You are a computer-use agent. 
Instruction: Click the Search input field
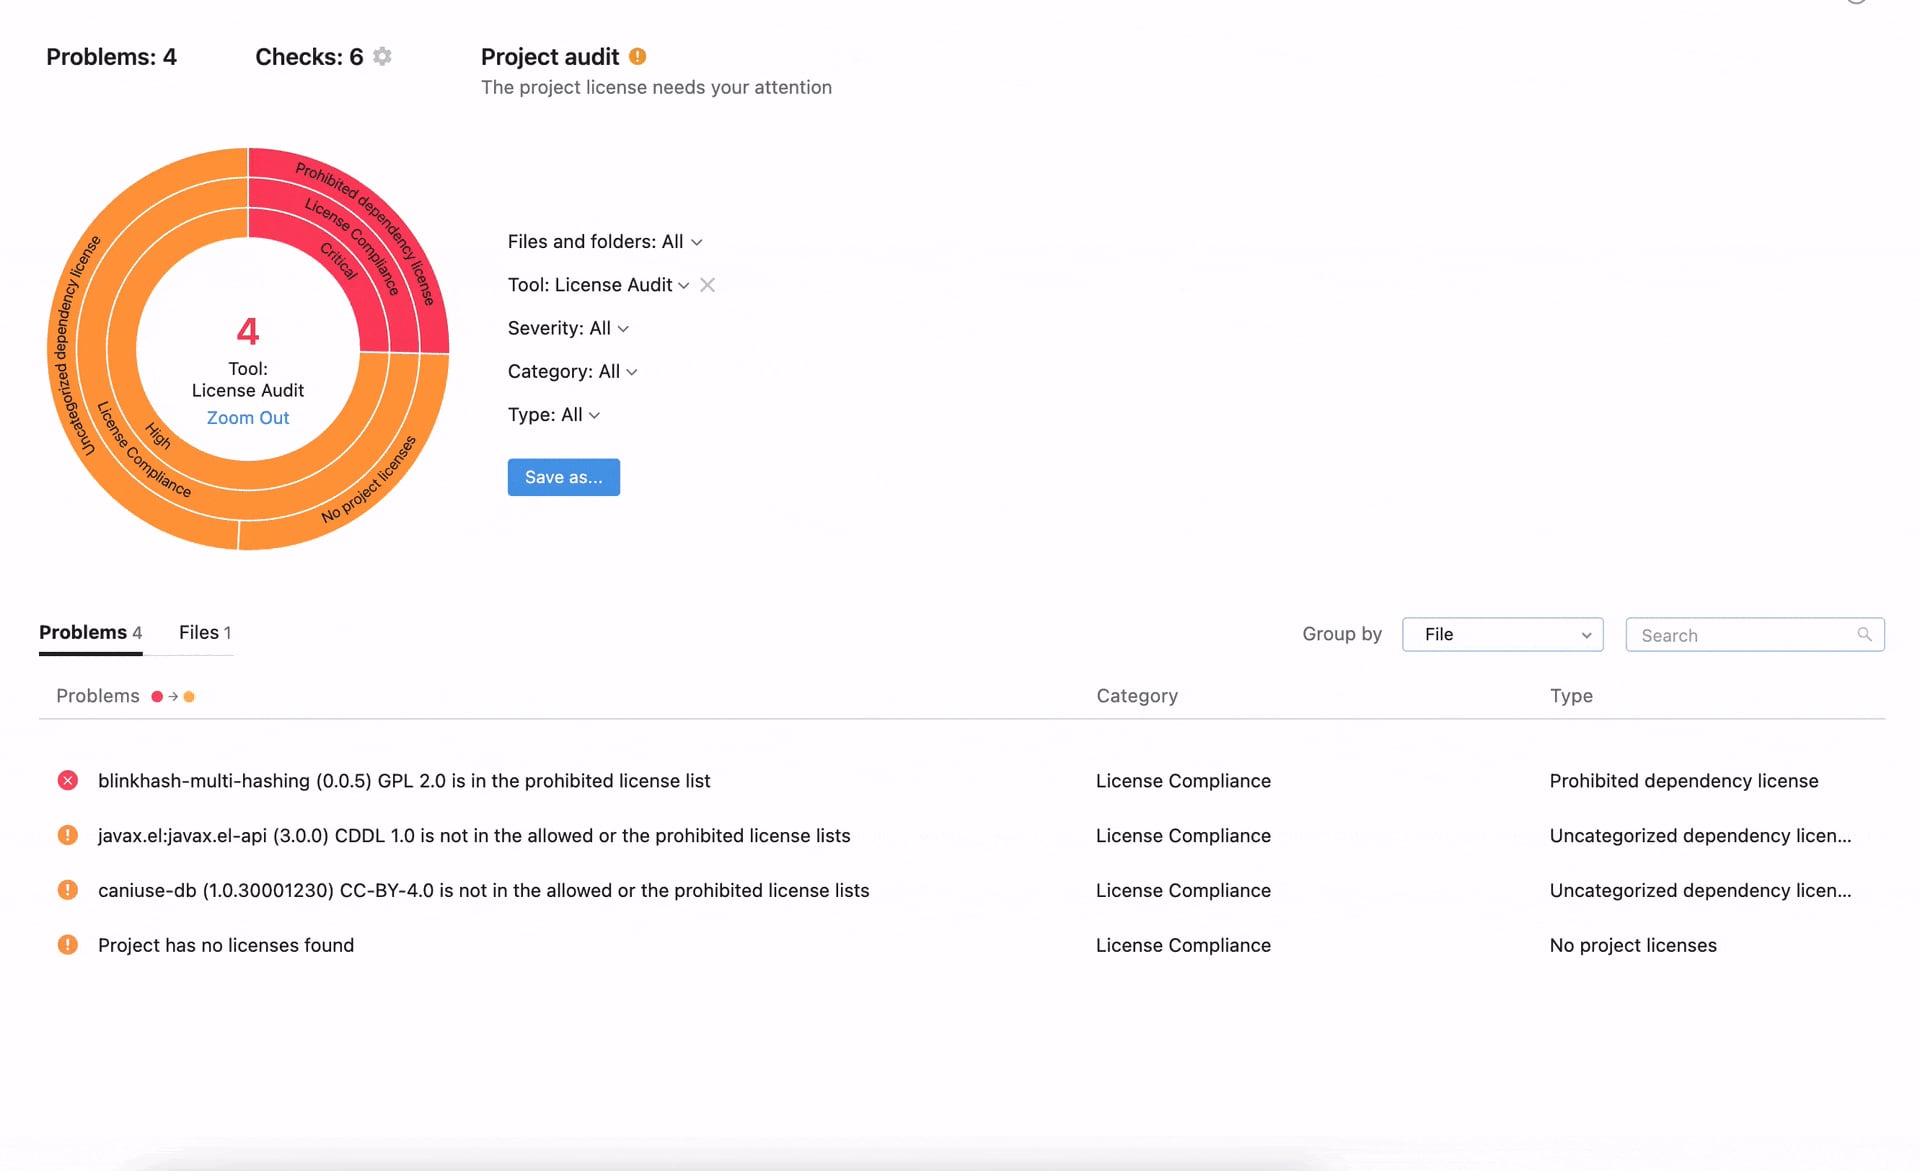tap(1755, 633)
